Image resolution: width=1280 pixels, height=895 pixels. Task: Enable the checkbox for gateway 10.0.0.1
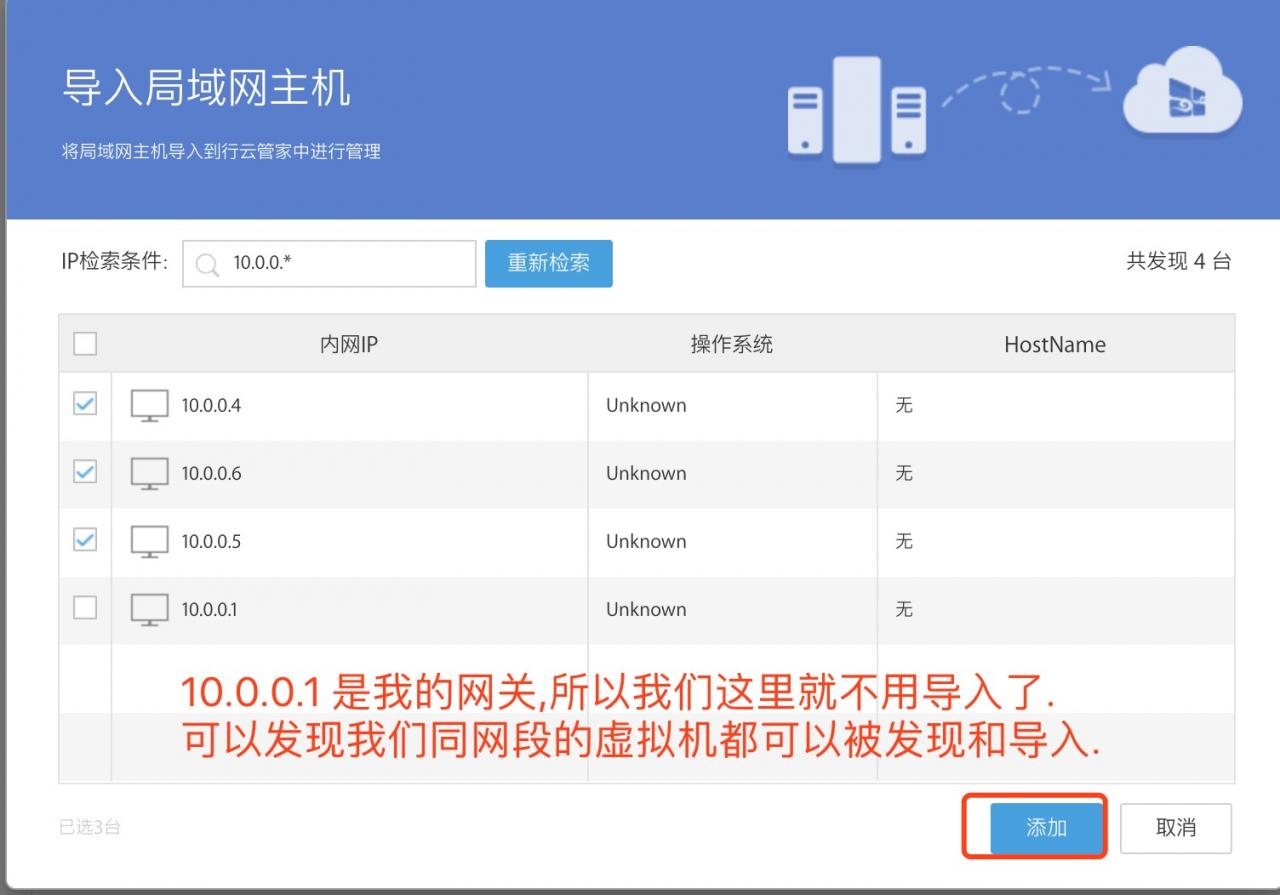(85, 608)
